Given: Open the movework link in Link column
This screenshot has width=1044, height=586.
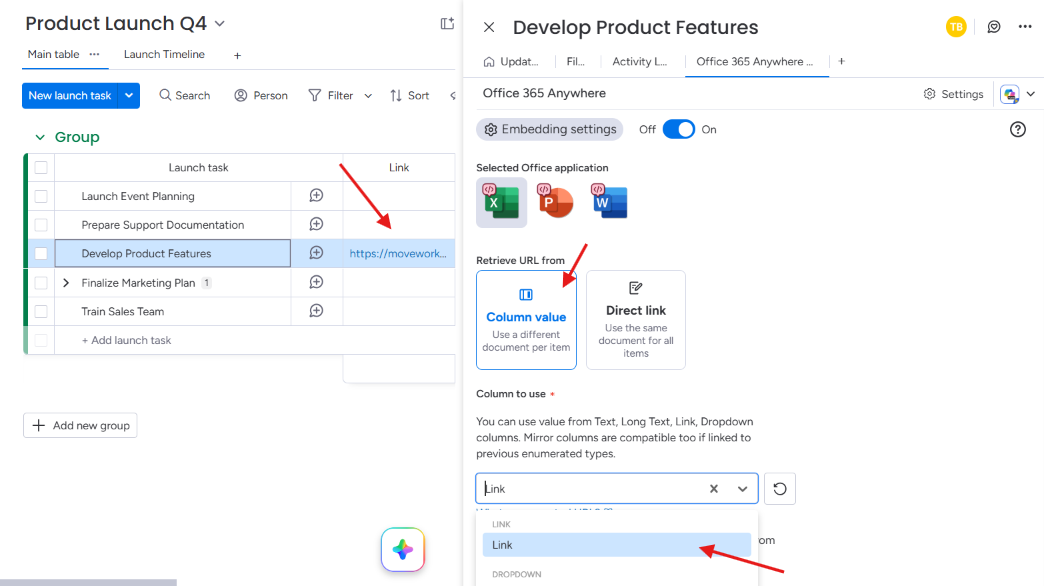Looking at the screenshot, I should pyautogui.click(x=398, y=253).
